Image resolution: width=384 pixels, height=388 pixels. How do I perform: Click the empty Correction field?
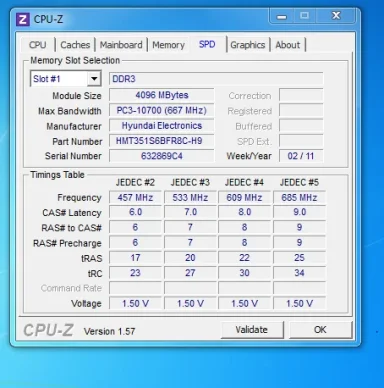coord(301,95)
